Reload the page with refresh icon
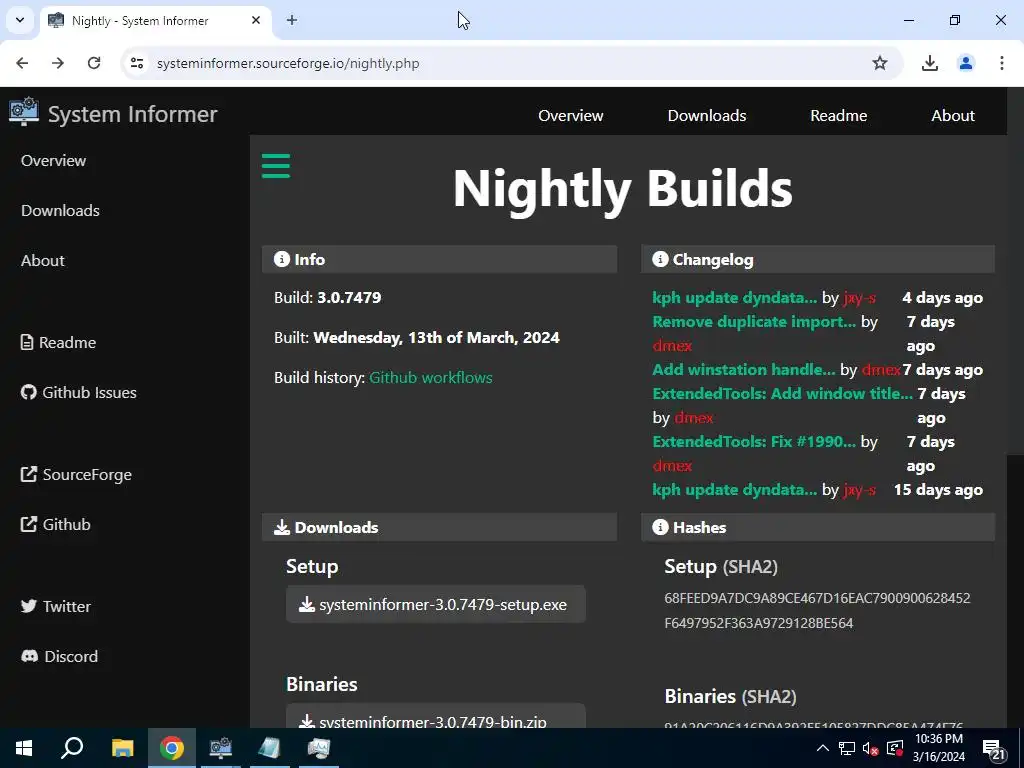The width and height of the screenshot is (1024, 768). pos(94,63)
